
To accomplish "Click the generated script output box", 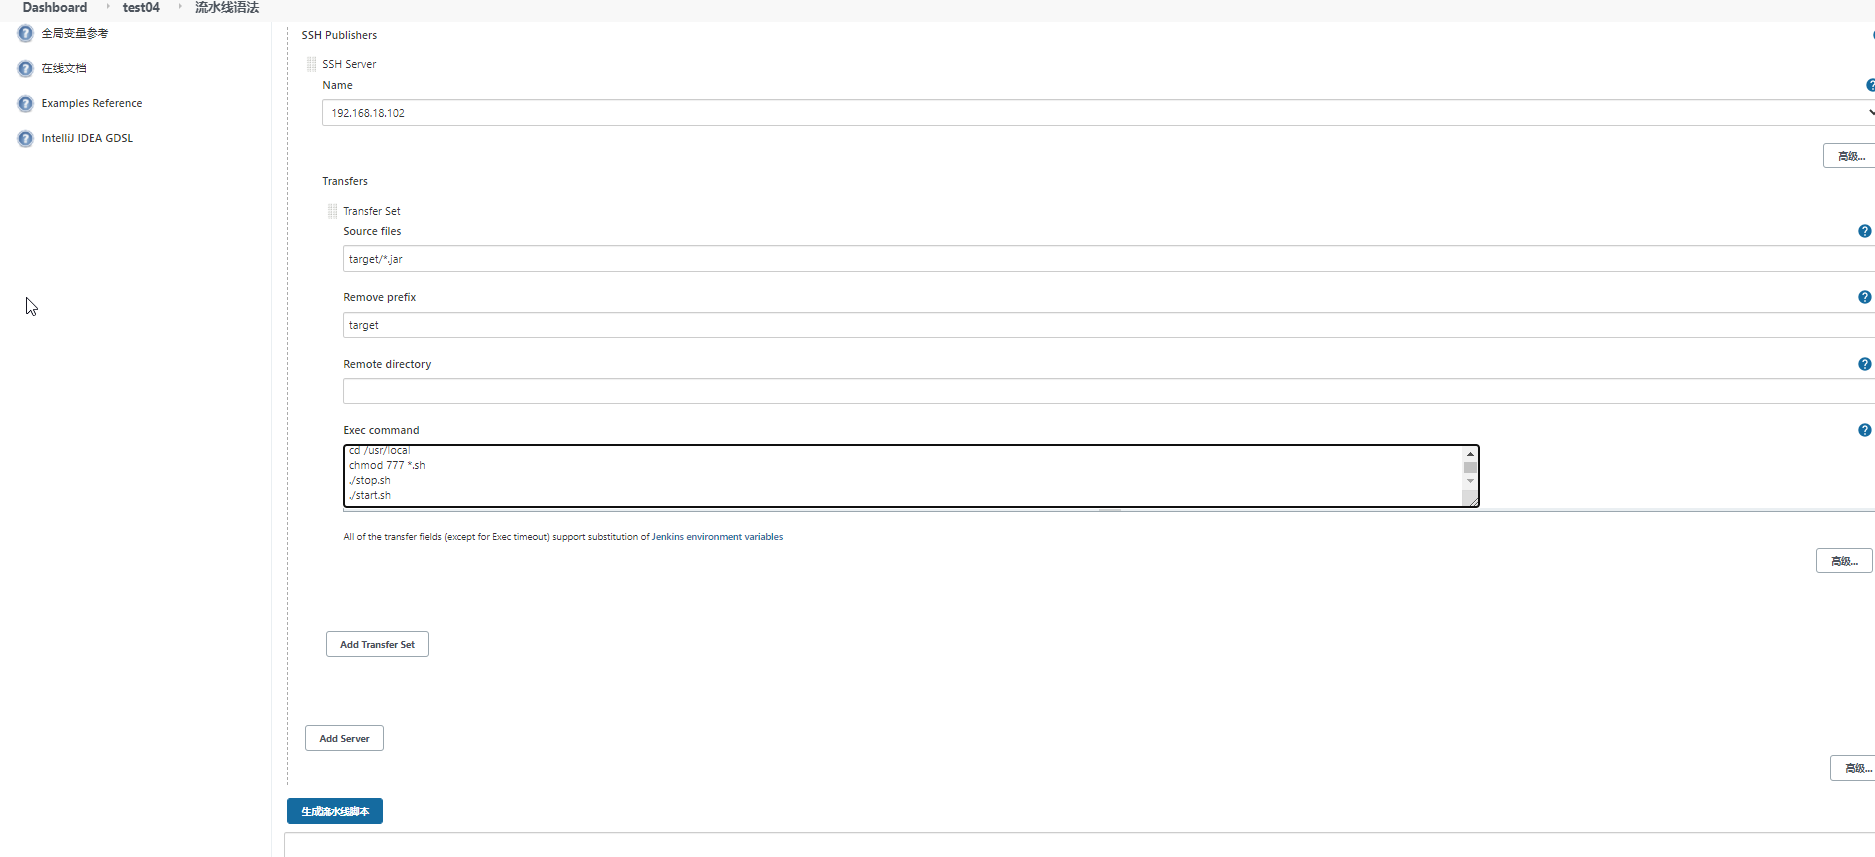I will [1080, 845].
